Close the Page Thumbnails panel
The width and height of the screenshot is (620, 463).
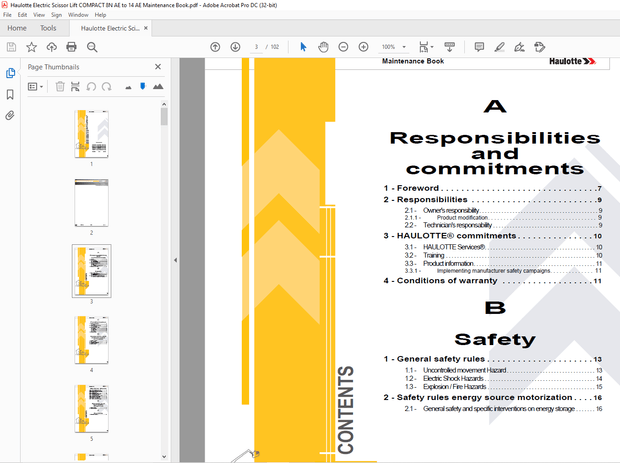[158, 67]
